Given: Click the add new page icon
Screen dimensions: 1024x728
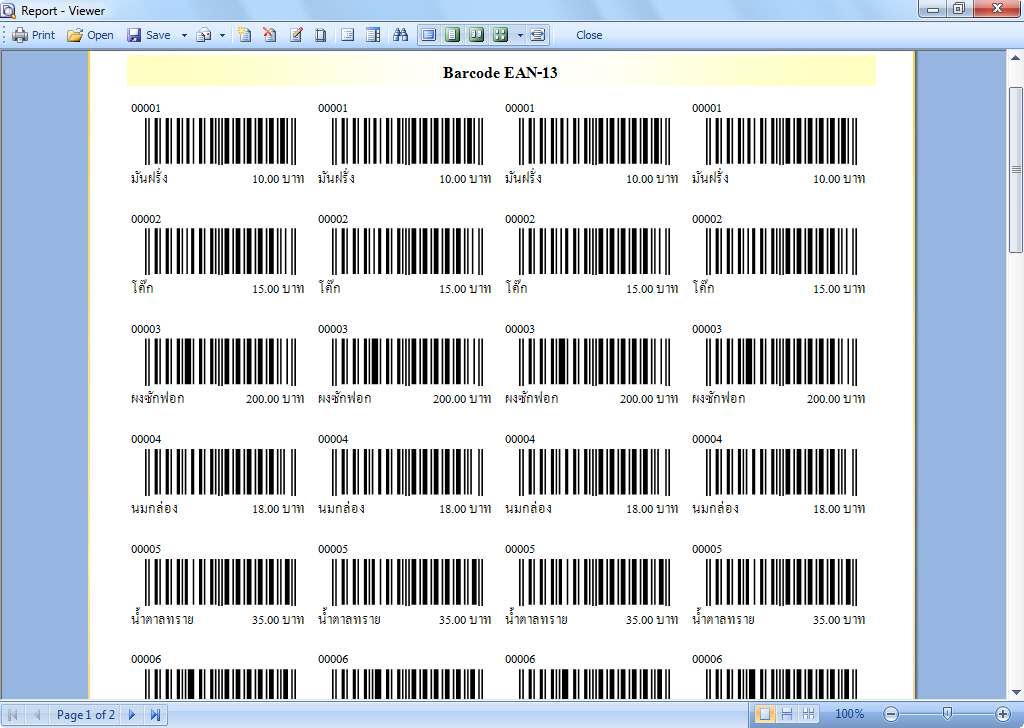Looking at the screenshot, I should pyautogui.click(x=244, y=35).
